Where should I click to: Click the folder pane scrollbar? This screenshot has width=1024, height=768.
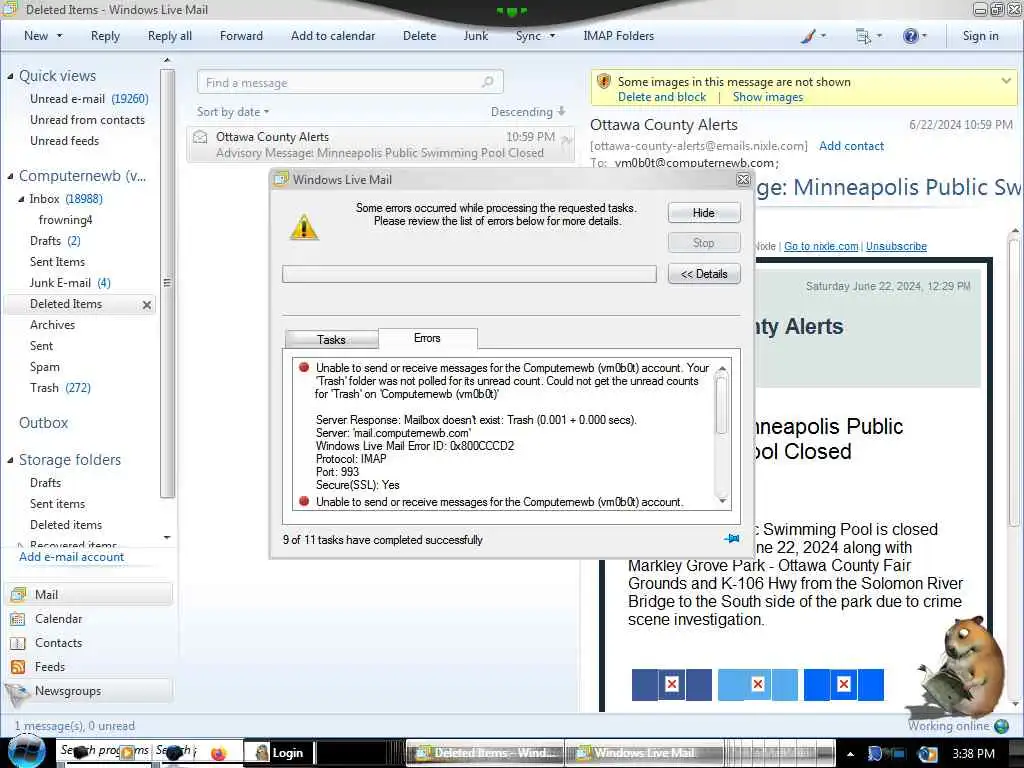167,284
